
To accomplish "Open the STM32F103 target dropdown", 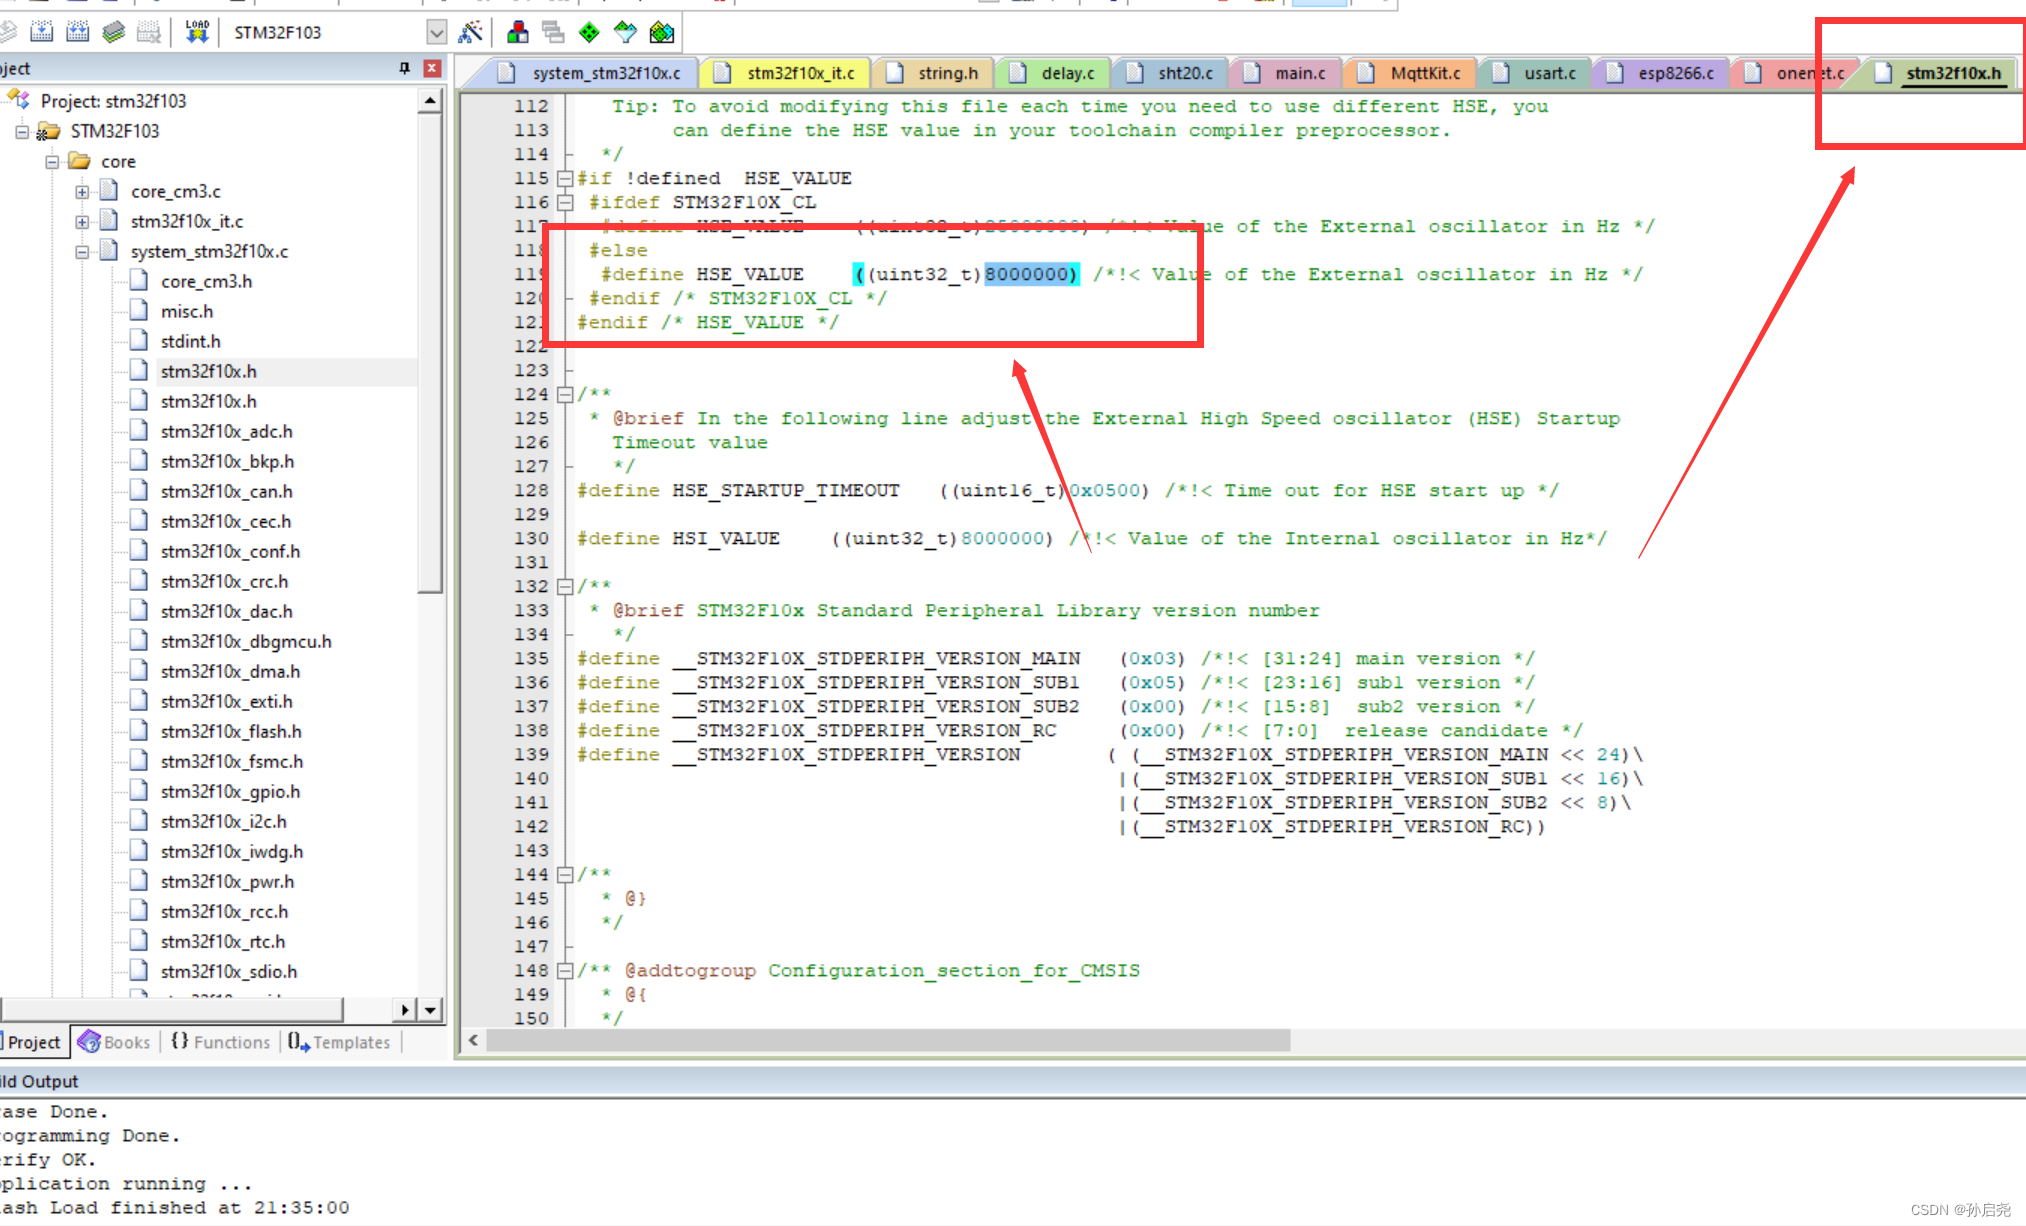I will pos(436,32).
